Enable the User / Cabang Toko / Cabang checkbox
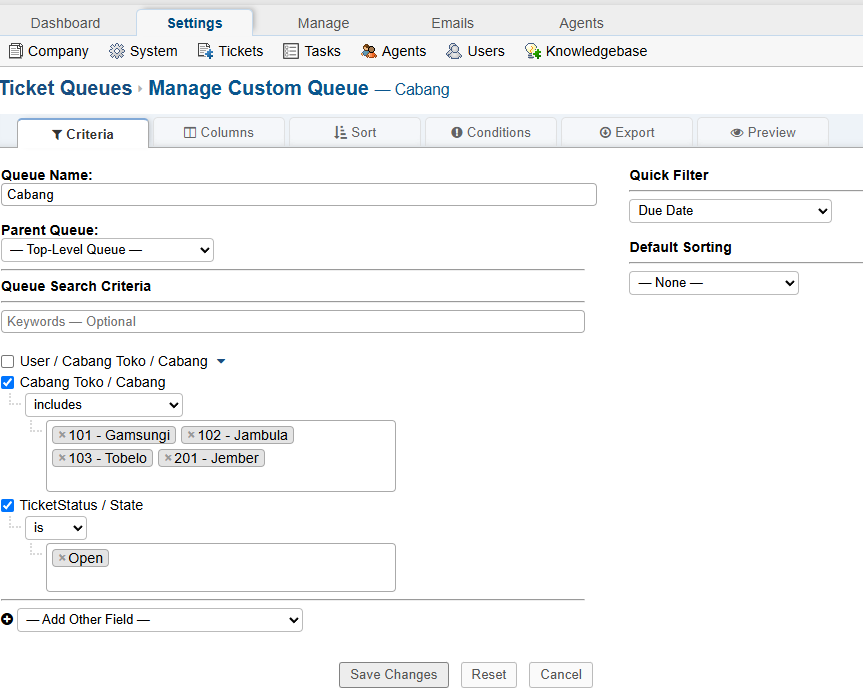The width and height of the screenshot is (863, 696). click(8, 361)
